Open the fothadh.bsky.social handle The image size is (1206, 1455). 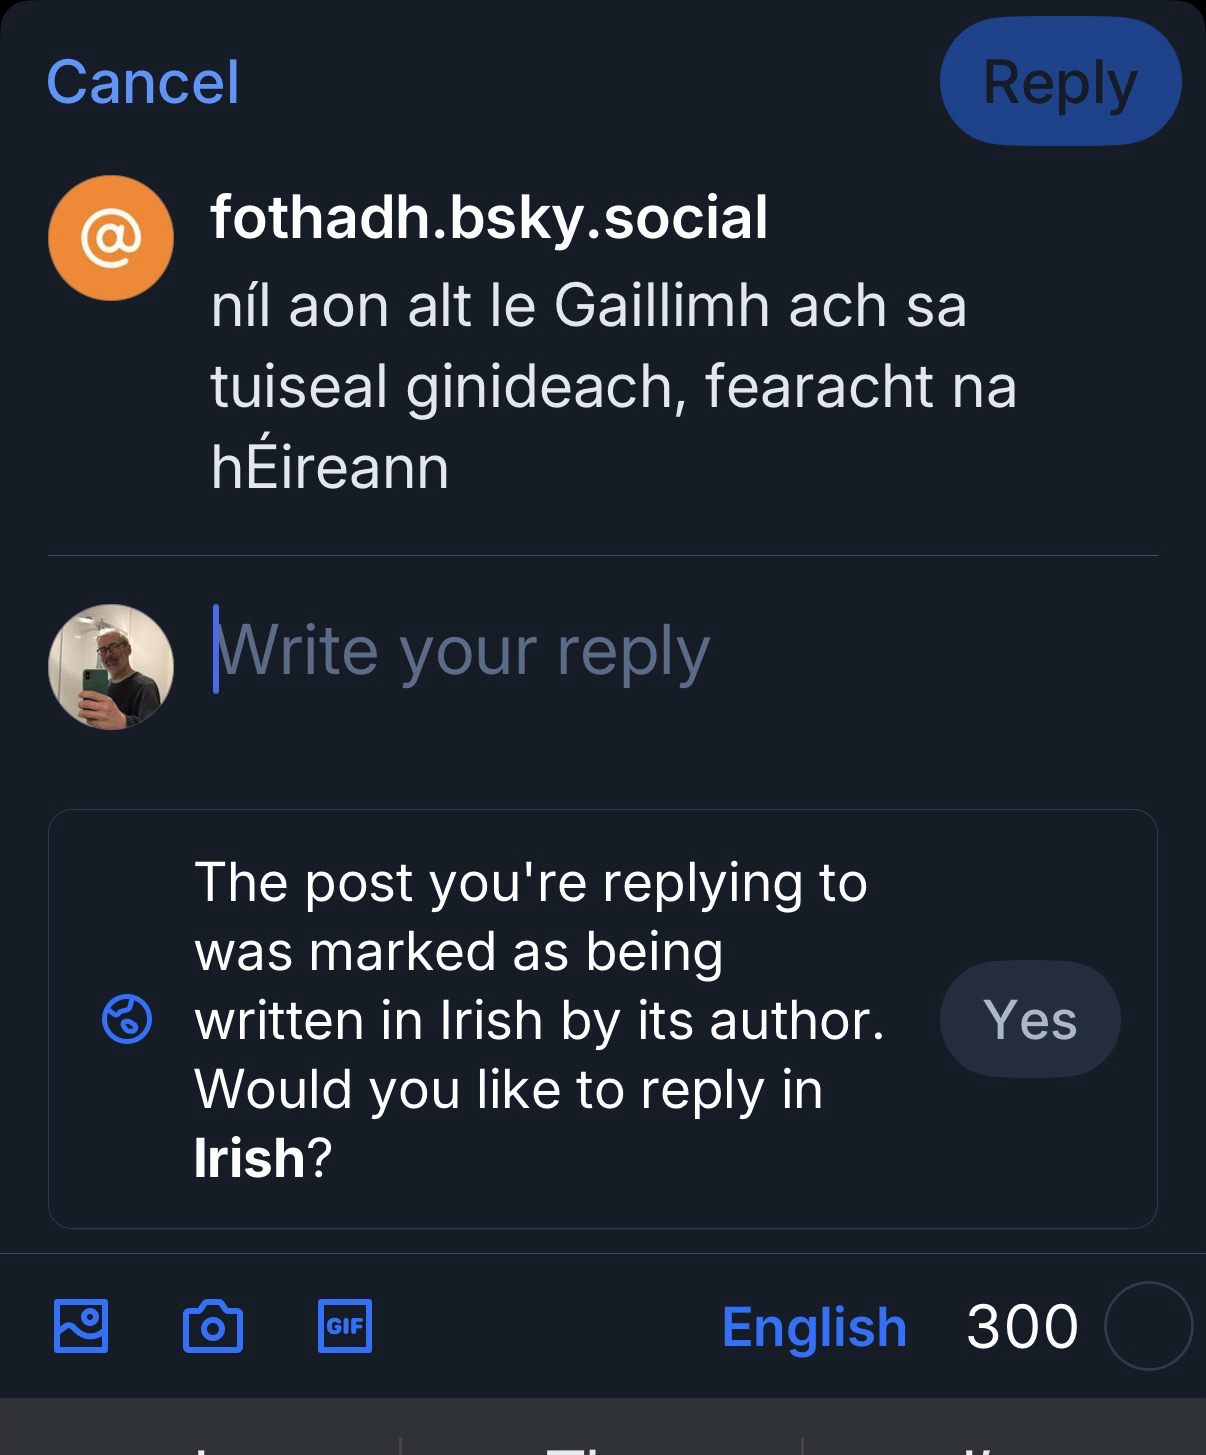point(489,217)
